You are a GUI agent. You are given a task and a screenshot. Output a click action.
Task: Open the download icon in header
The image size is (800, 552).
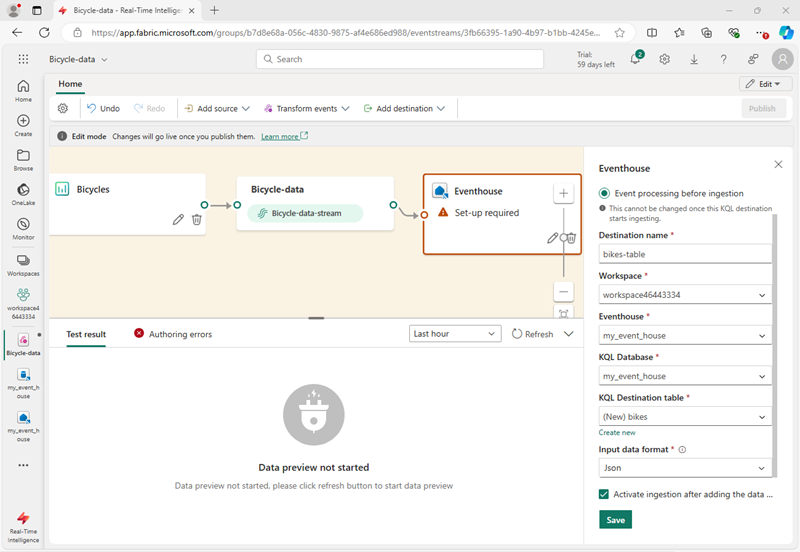694,59
